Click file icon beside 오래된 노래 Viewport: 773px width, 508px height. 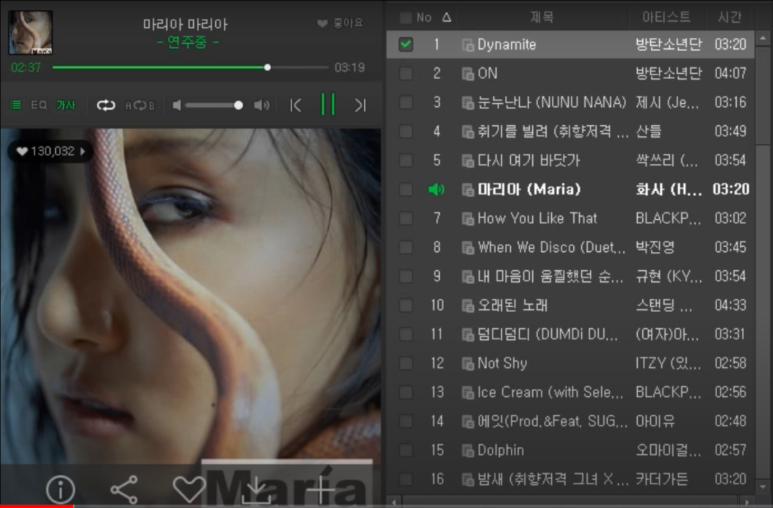coord(468,306)
